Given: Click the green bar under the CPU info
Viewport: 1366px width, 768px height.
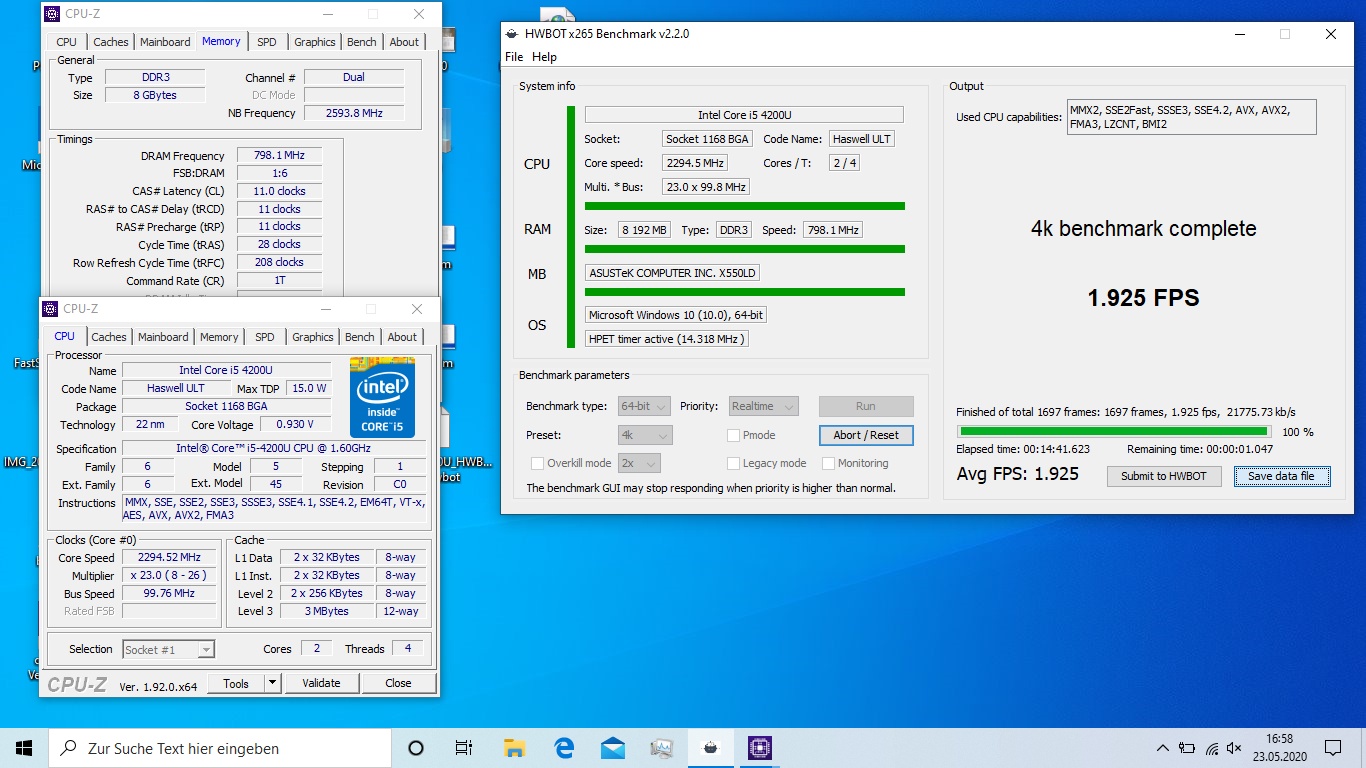Looking at the screenshot, I should pos(745,206).
